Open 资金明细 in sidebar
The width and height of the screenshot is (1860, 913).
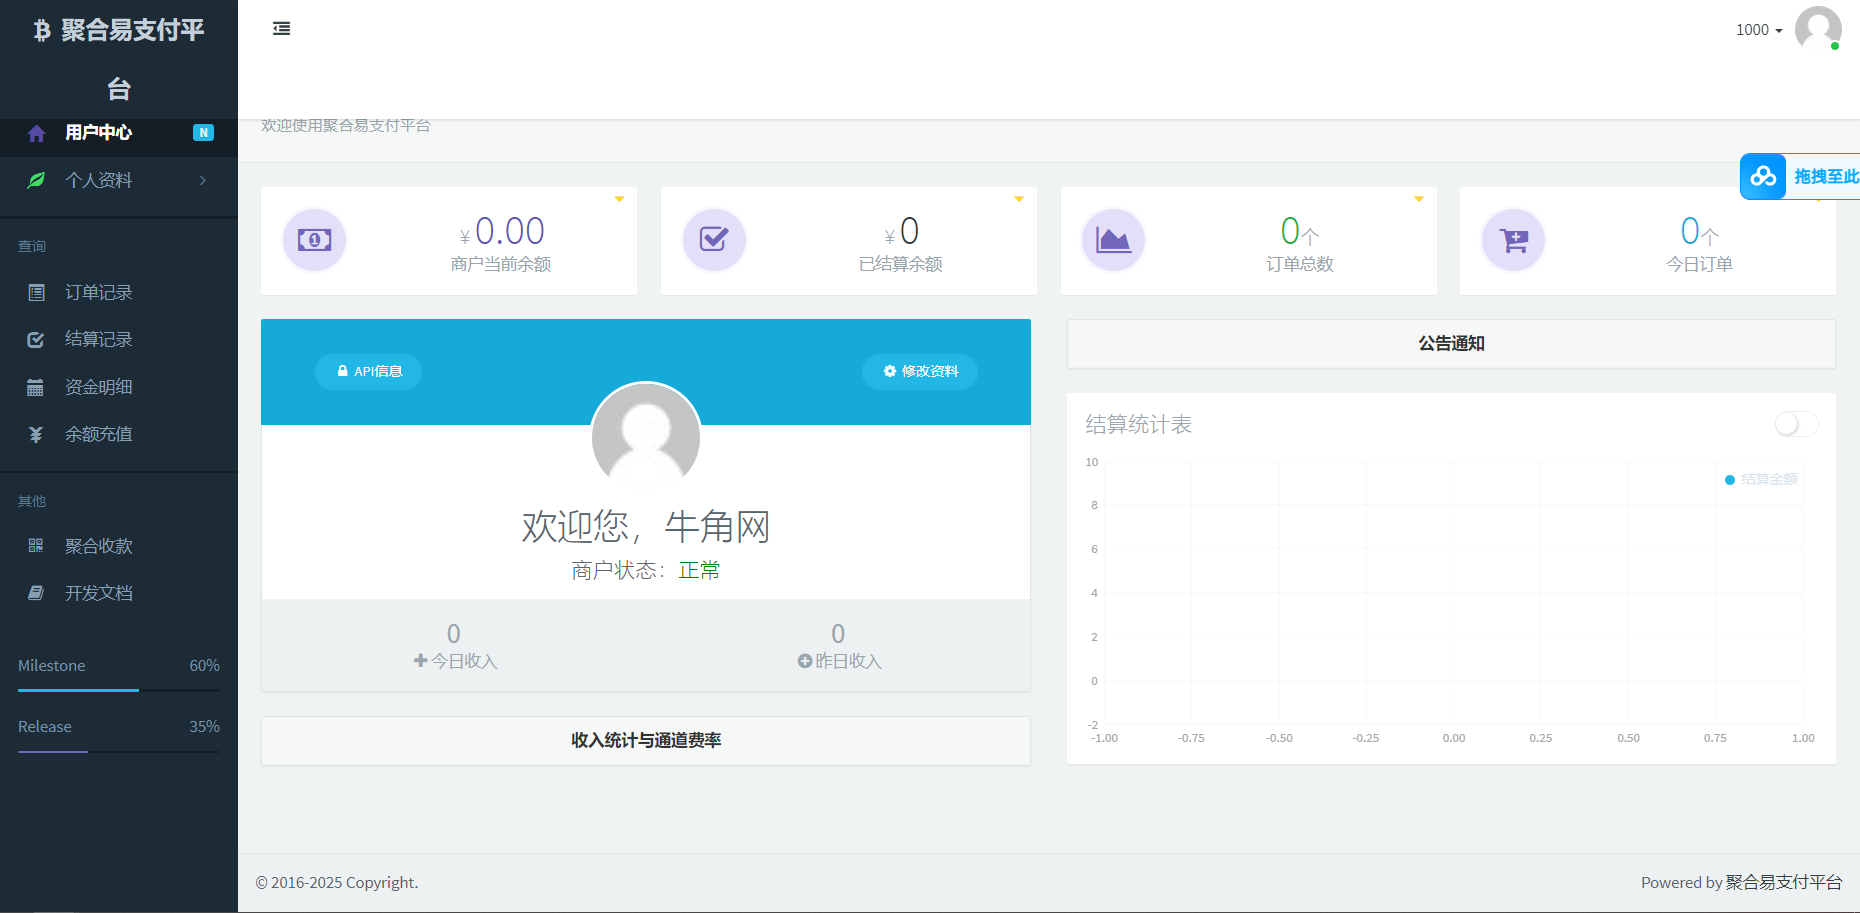[x=119, y=388]
